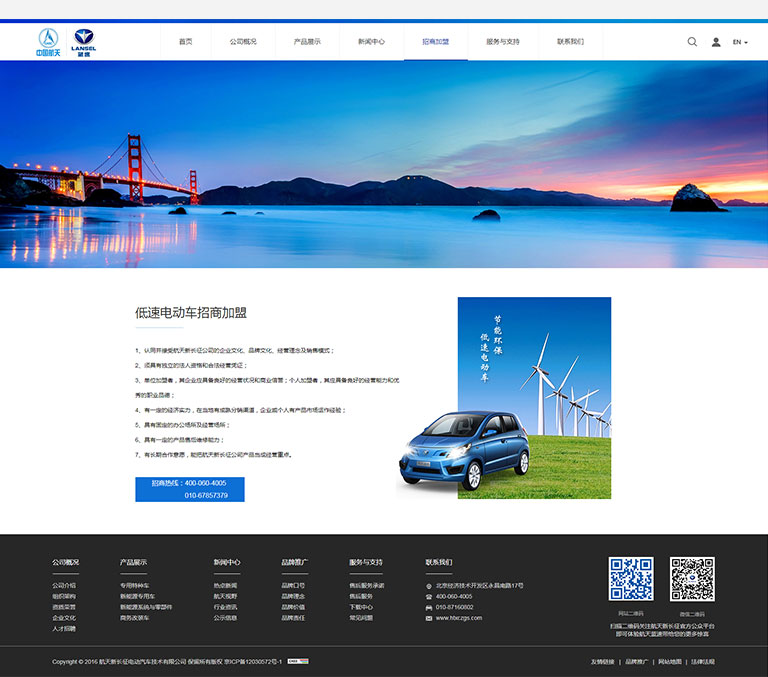This screenshot has width=768, height=677.
Task: Click the search magnifier icon in header
Action: click(x=692, y=42)
